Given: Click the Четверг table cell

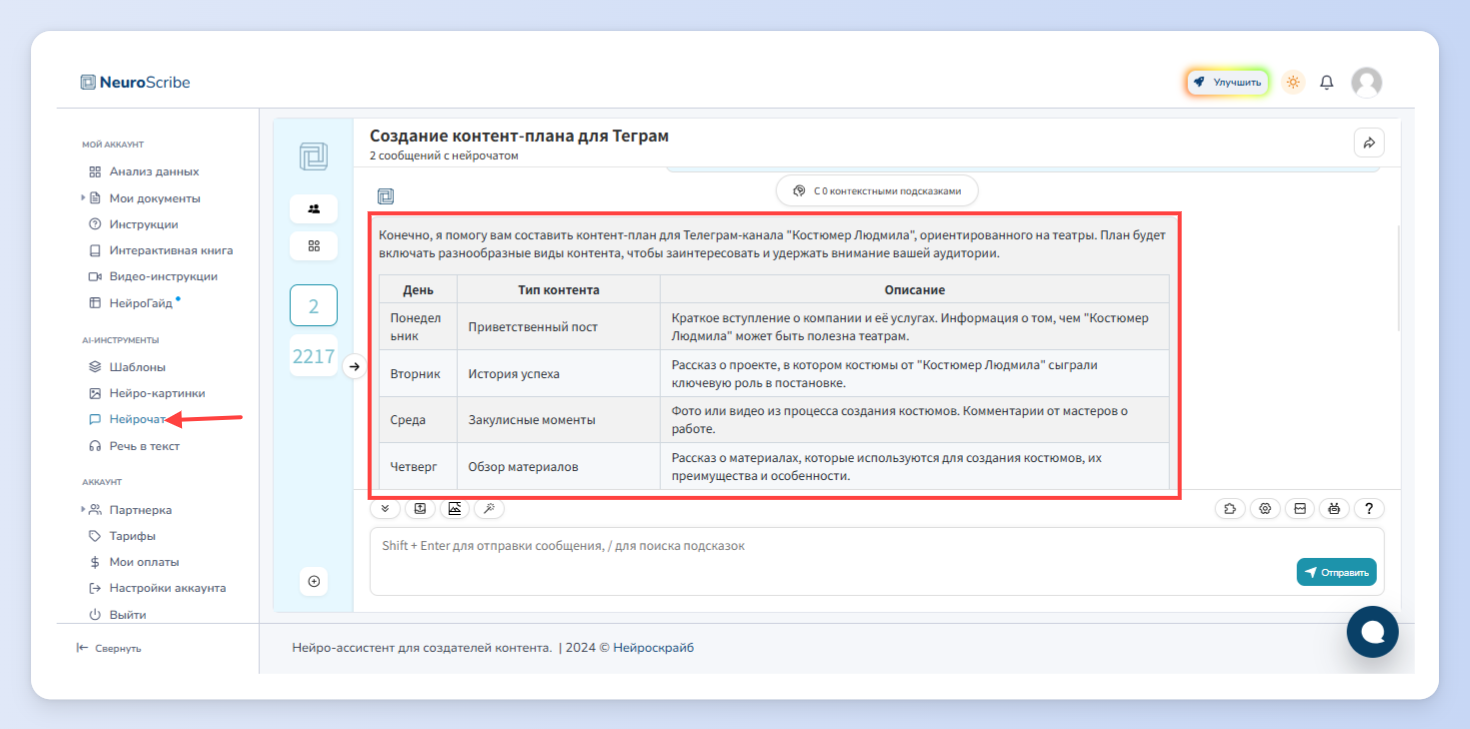Looking at the screenshot, I should tap(418, 466).
